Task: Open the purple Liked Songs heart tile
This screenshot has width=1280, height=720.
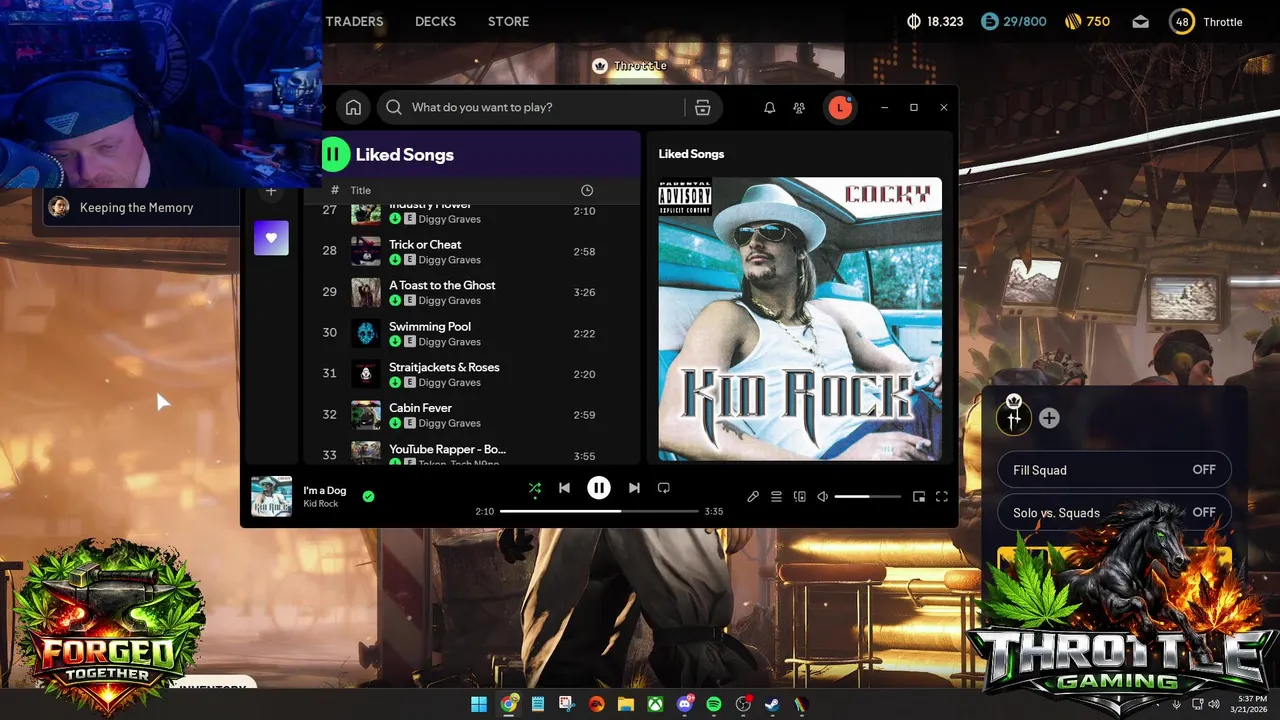Action: (271, 238)
